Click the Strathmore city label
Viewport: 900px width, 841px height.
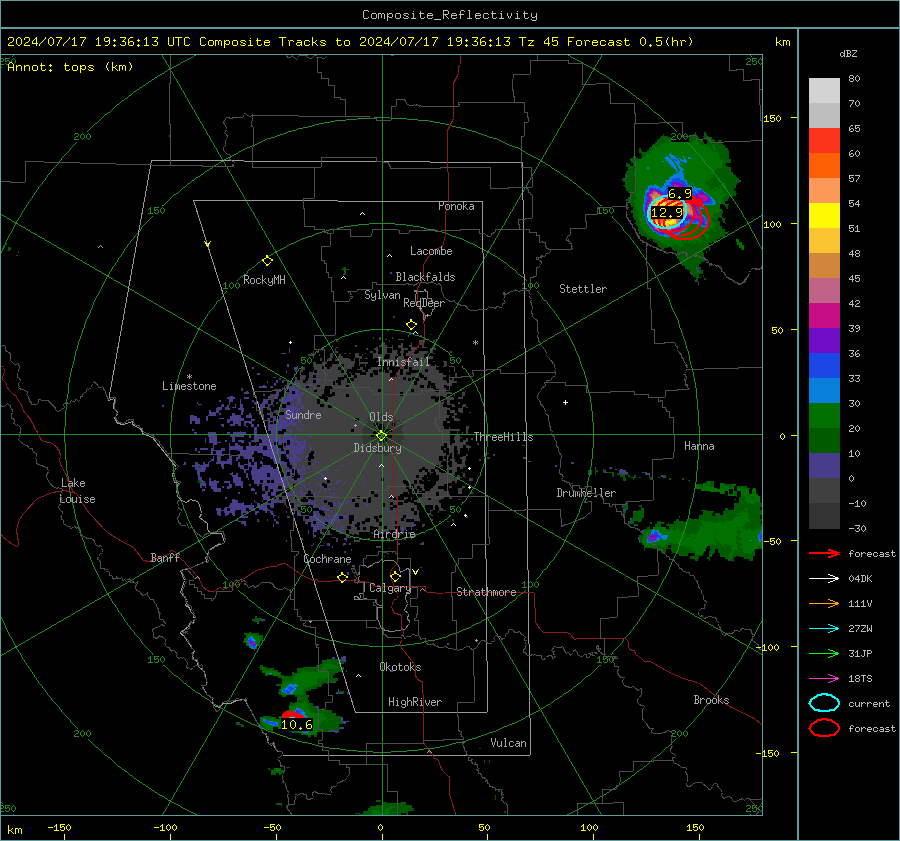(486, 592)
